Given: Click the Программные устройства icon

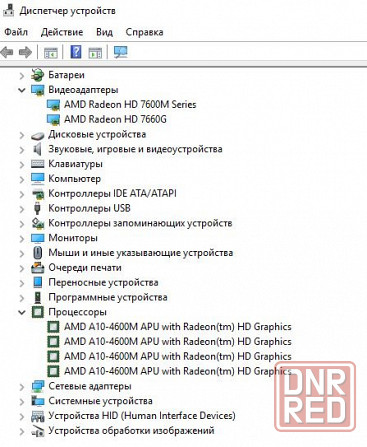Looking at the screenshot, I should click(37, 297).
